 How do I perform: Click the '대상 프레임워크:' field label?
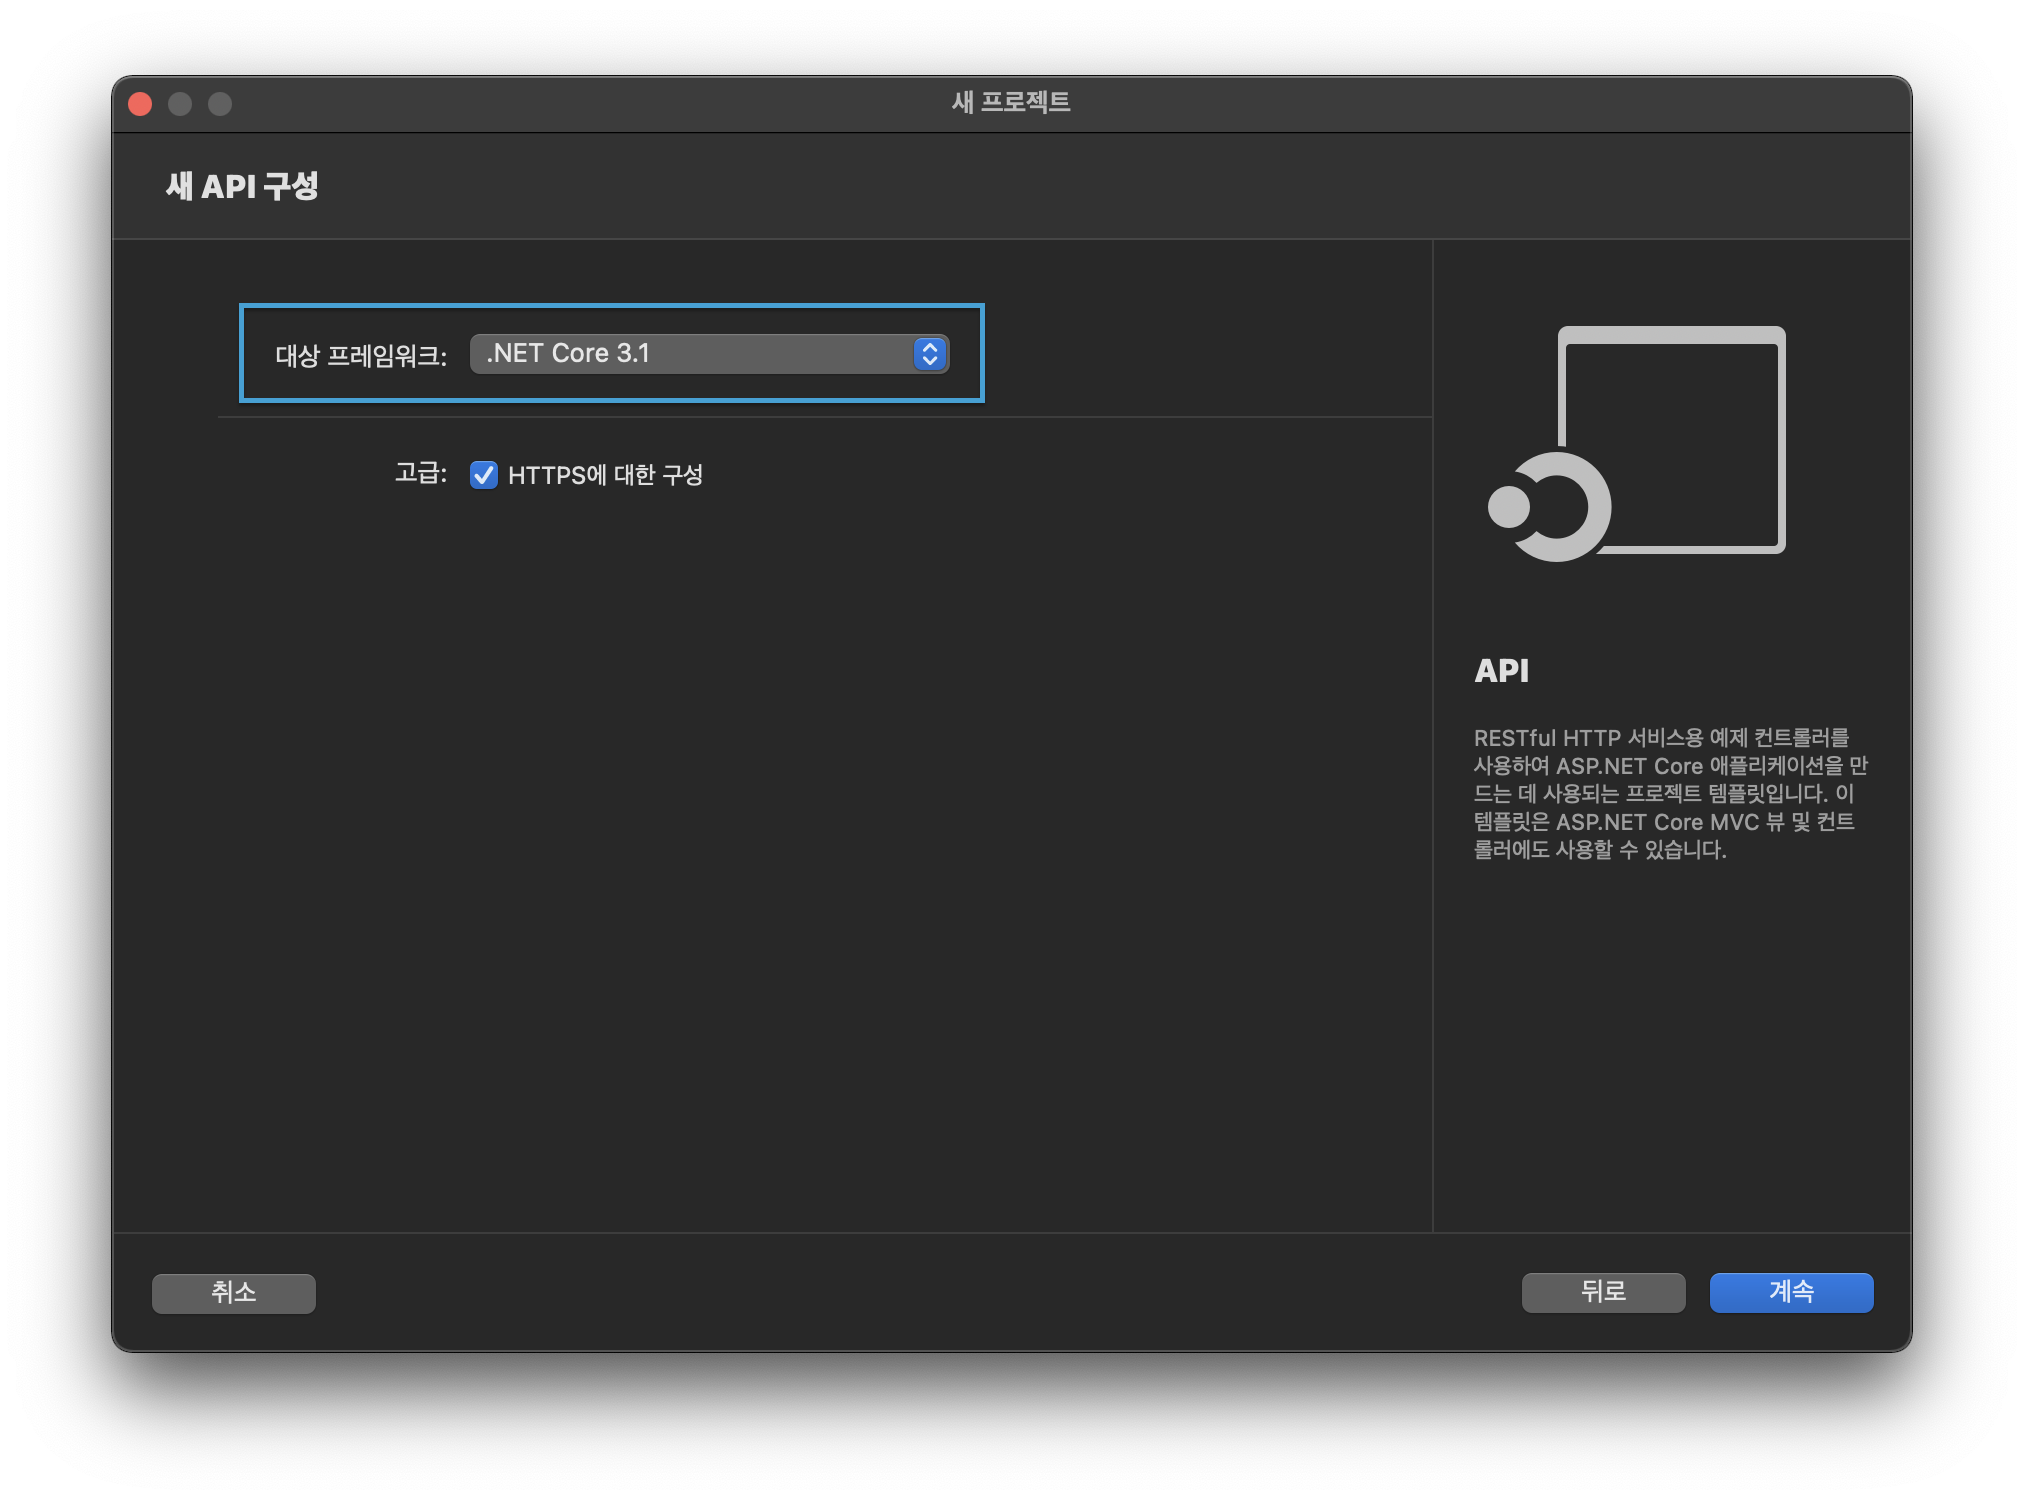tap(360, 356)
